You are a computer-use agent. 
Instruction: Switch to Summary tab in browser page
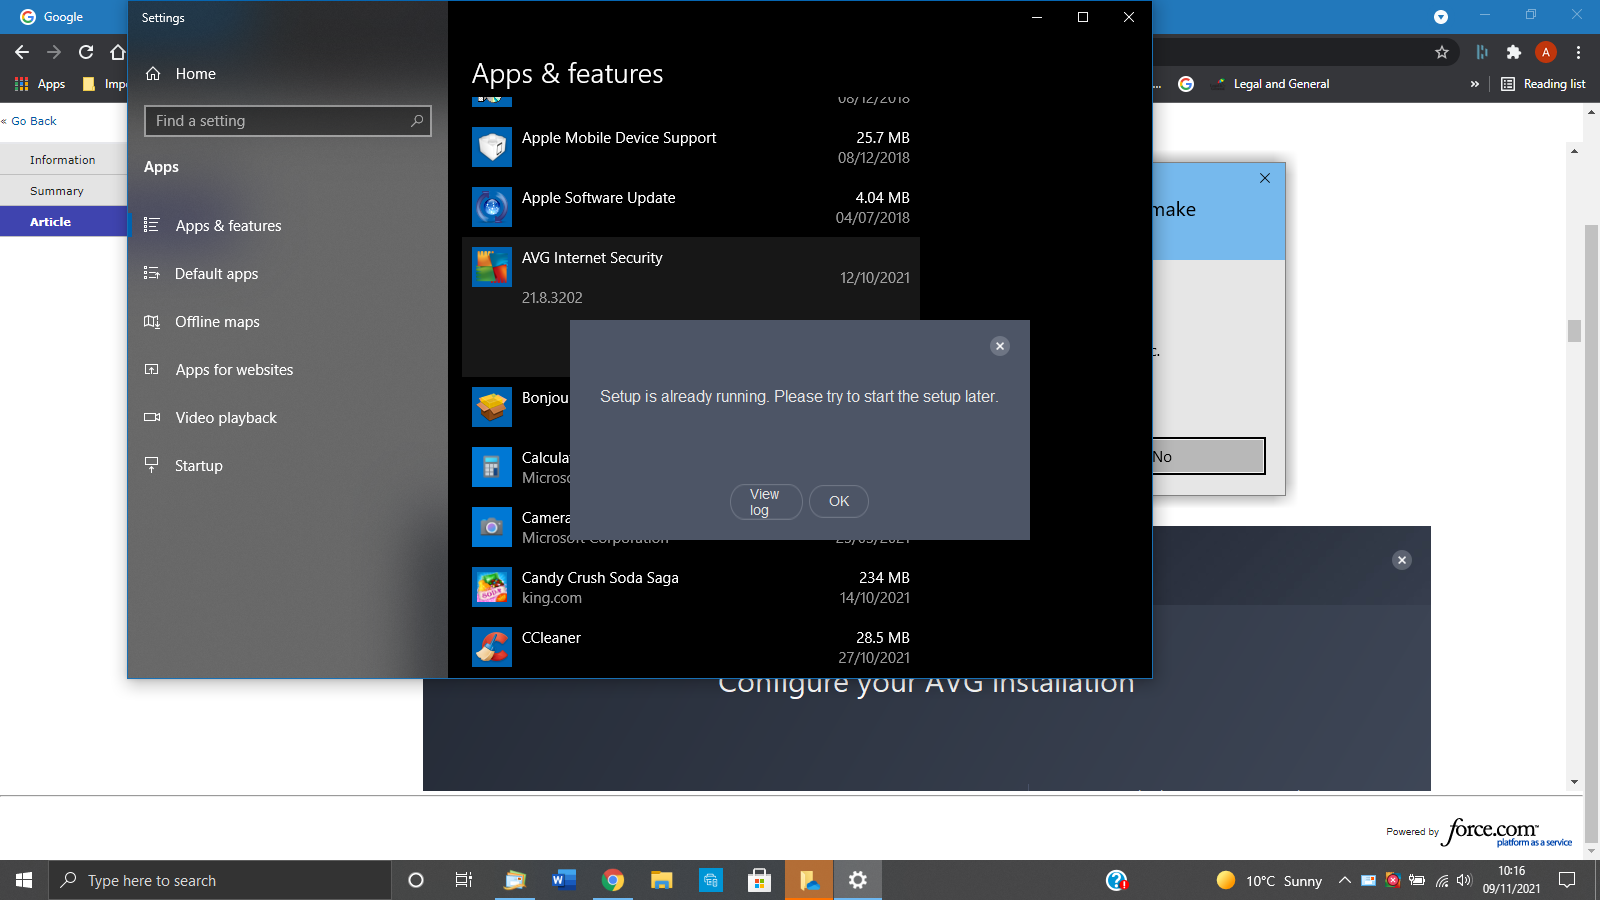coord(63,191)
